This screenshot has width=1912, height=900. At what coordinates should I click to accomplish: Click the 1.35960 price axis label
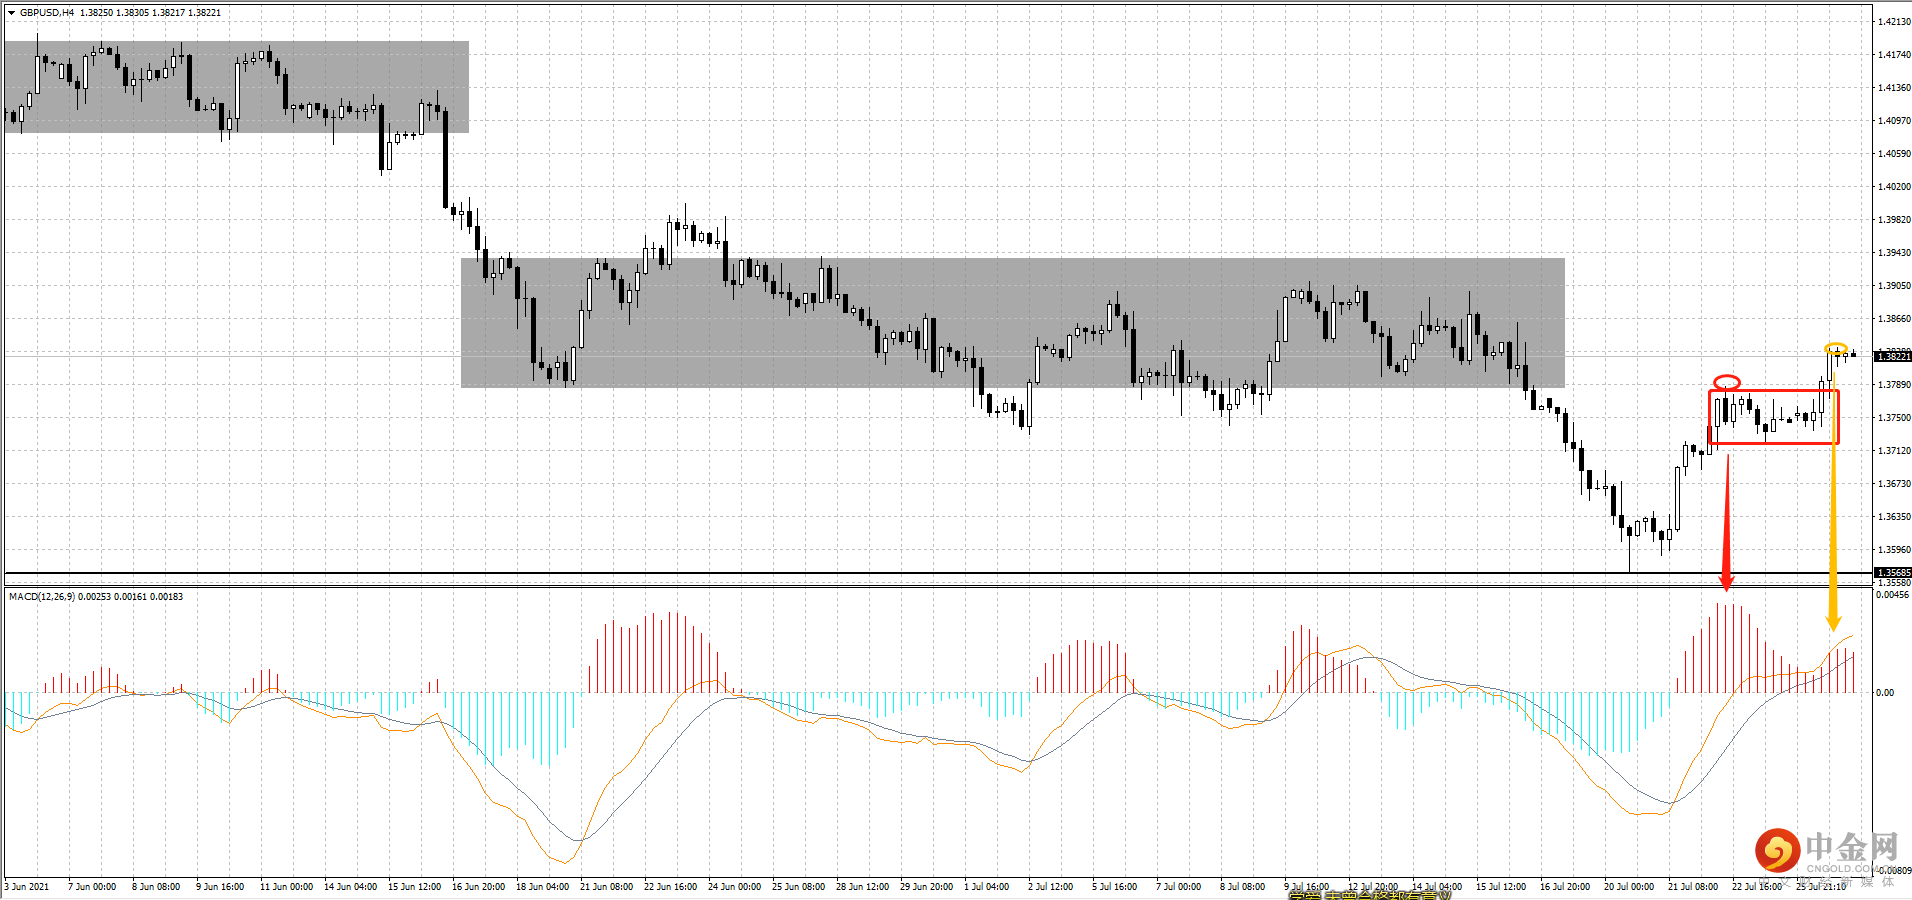(x=1894, y=550)
